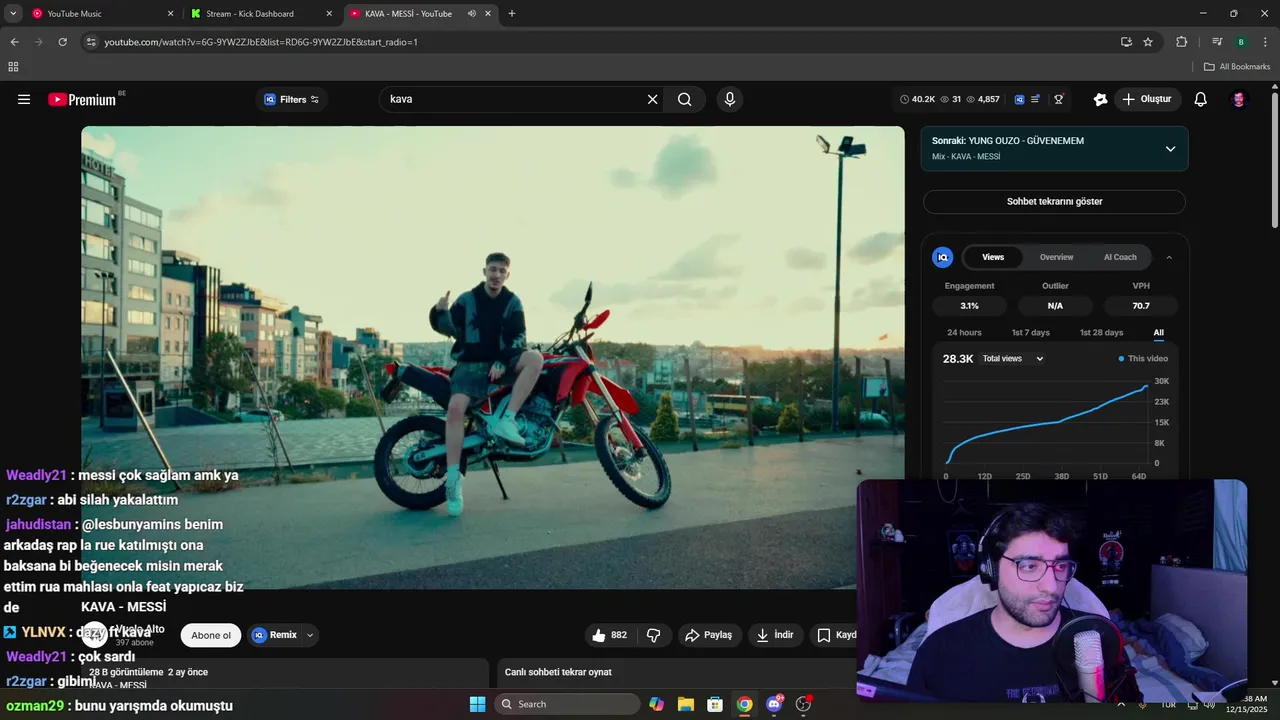Viewport: 1280px width, 720px height.
Task: Select 24 hours time range
Action: click(x=964, y=332)
